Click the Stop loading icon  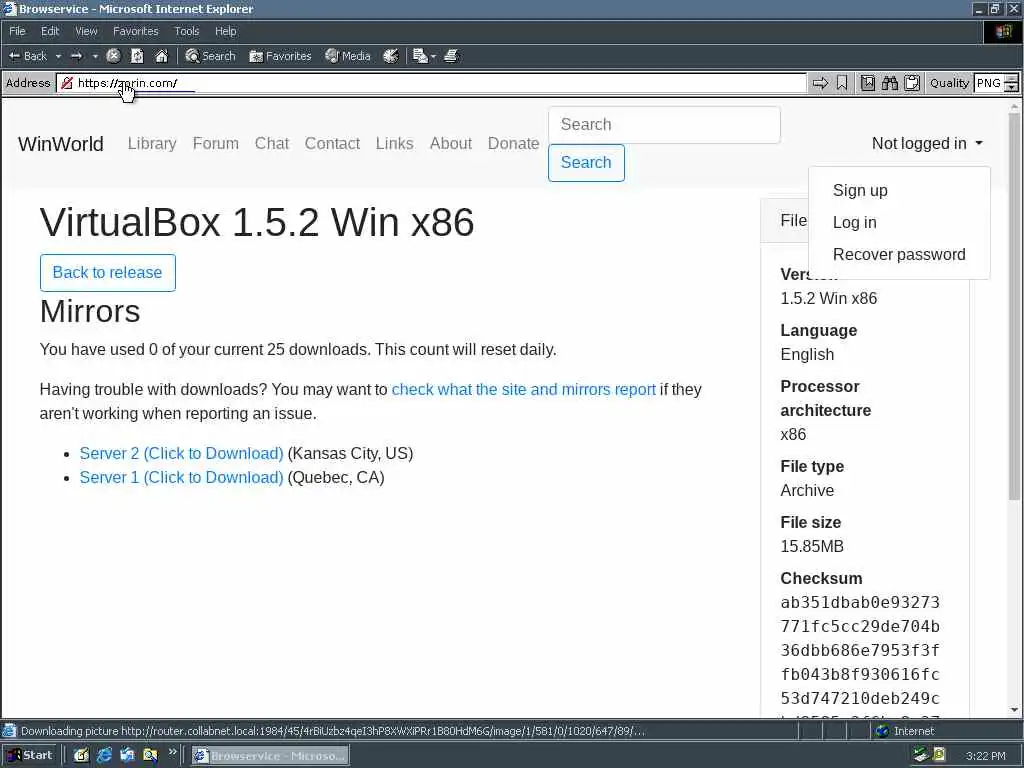click(x=114, y=56)
